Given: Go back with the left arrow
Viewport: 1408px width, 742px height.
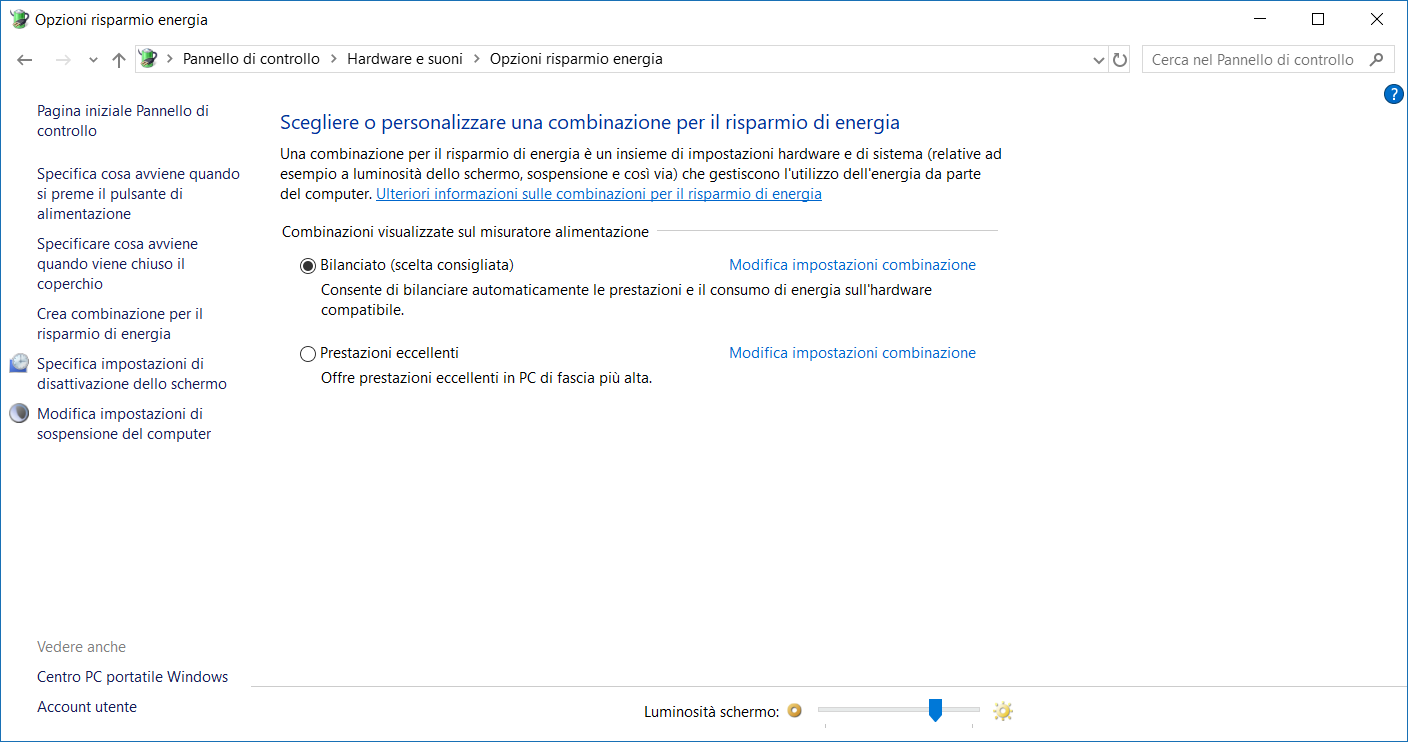Looking at the screenshot, I should coord(25,60).
